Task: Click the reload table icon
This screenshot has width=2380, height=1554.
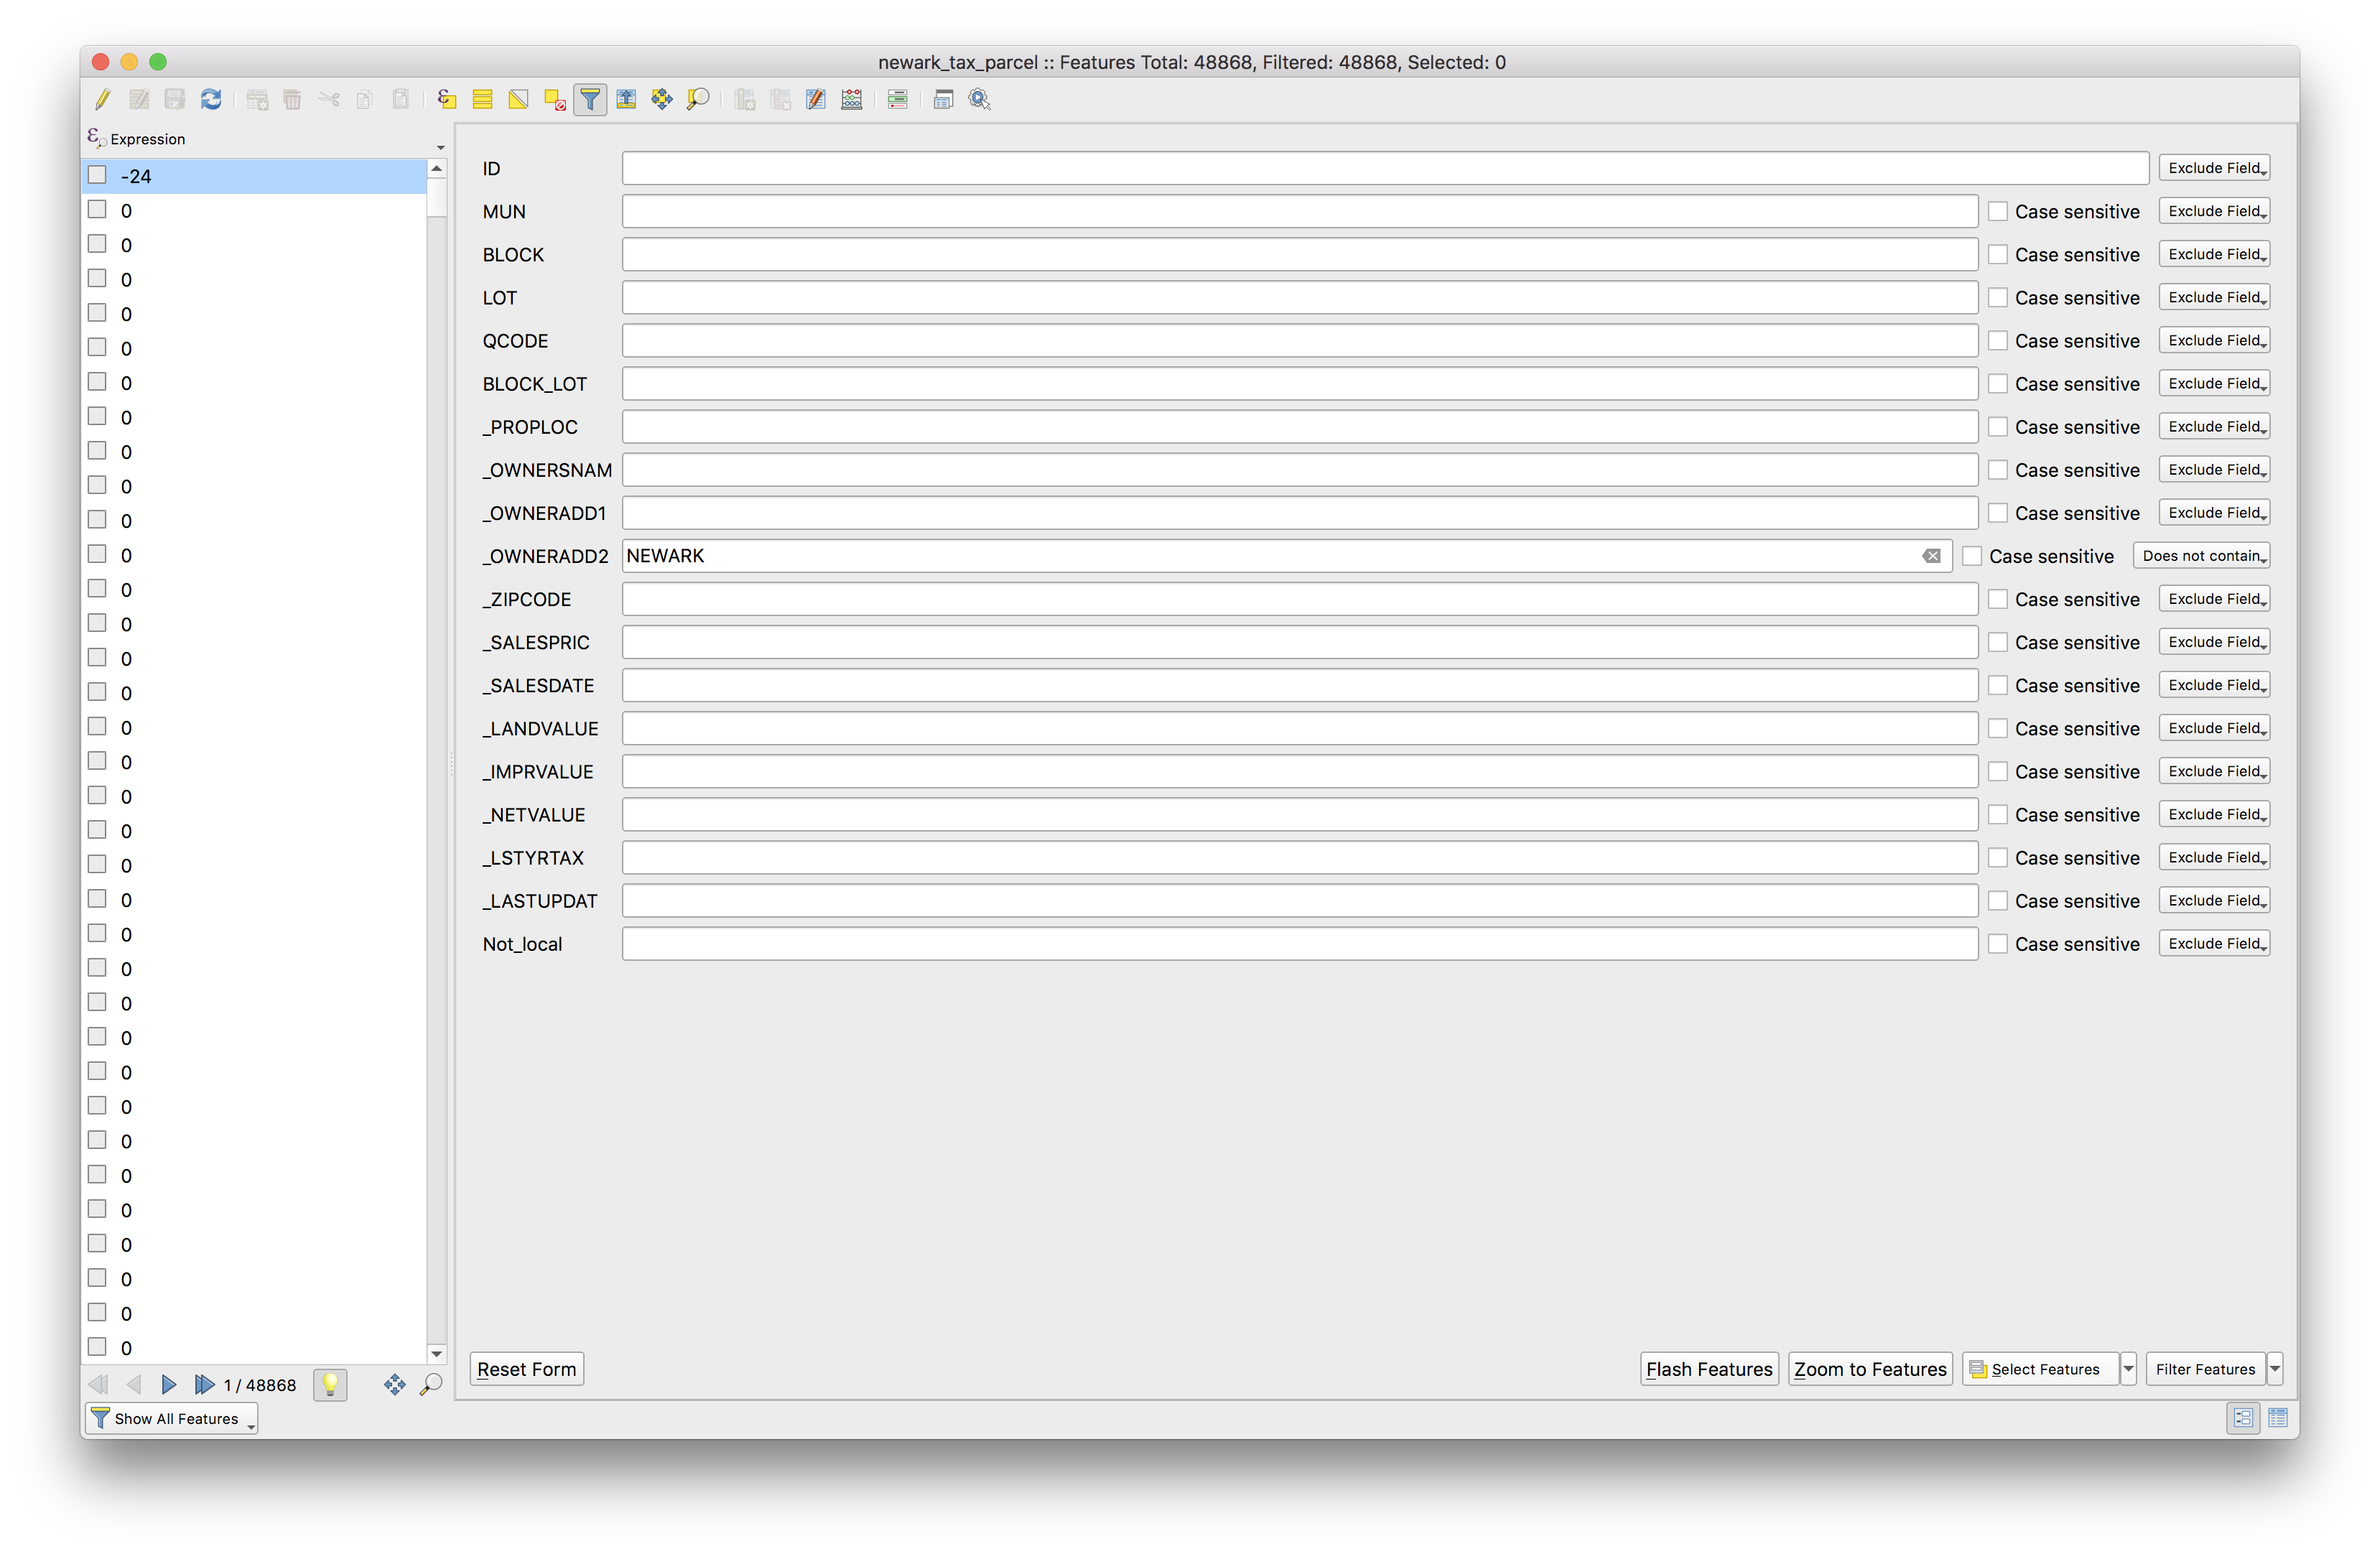Action: [211, 99]
